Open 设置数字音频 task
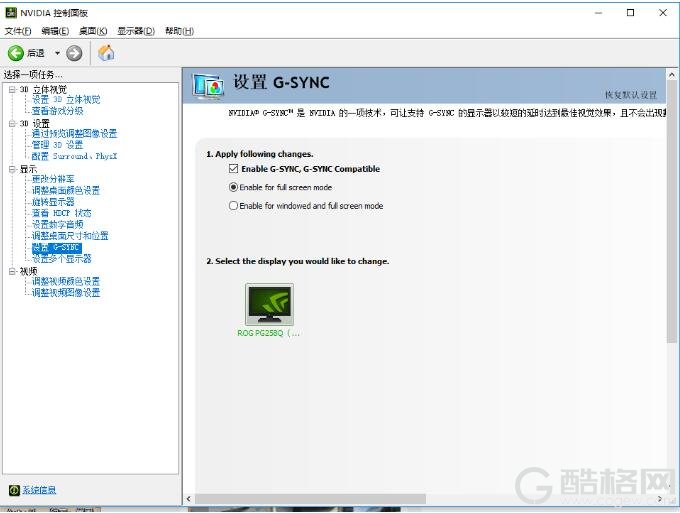This screenshot has height=513, width=680. click(x=57, y=224)
